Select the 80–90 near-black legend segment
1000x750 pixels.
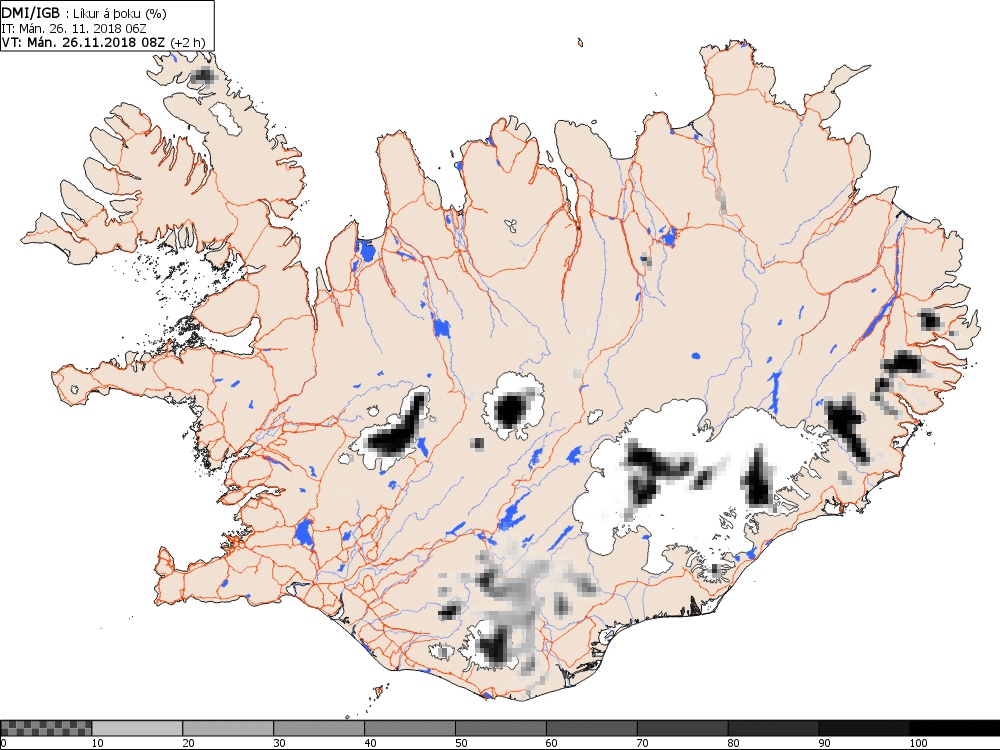[x=773, y=728]
